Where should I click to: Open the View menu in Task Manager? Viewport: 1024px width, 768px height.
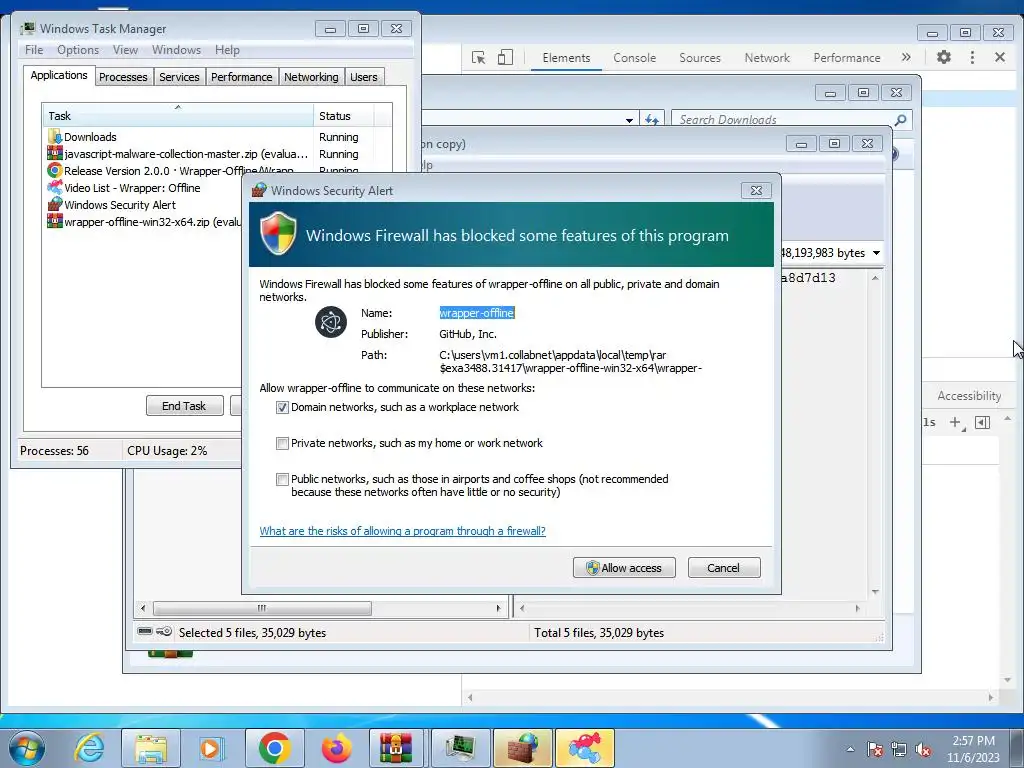[x=125, y=50]
